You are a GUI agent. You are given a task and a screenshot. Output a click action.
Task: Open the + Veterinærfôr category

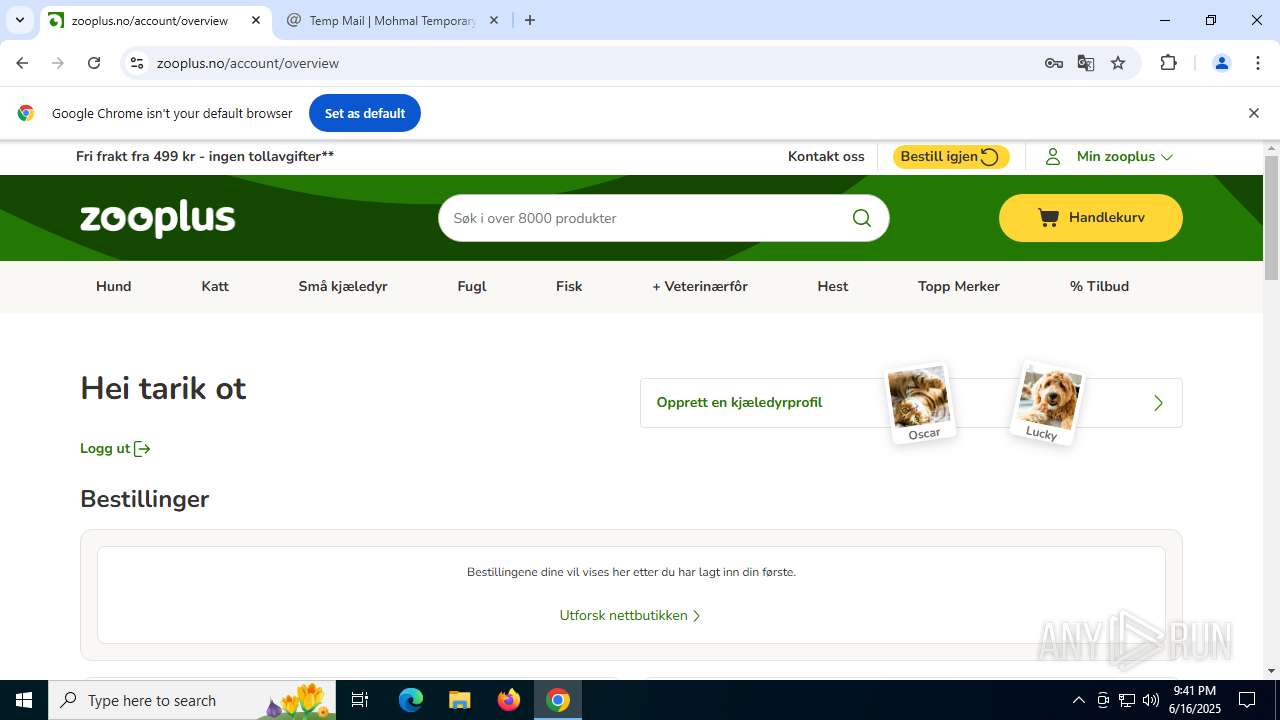700,286
